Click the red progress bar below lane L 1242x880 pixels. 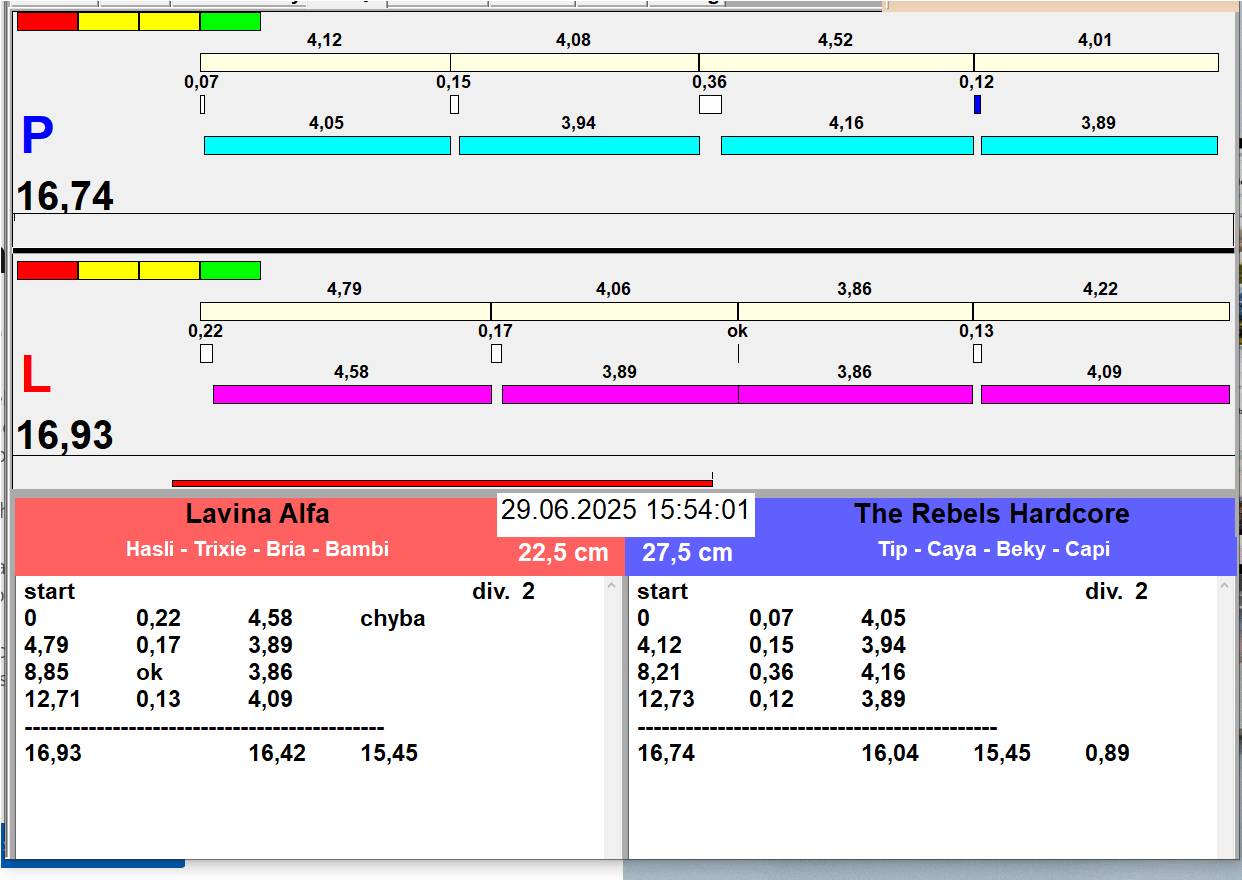point(441,483)
